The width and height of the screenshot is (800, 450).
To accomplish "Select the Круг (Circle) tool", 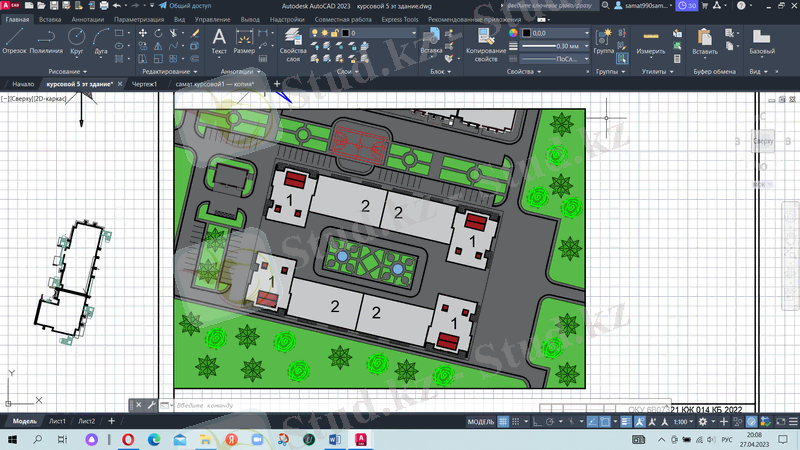I will click(77, 40).
